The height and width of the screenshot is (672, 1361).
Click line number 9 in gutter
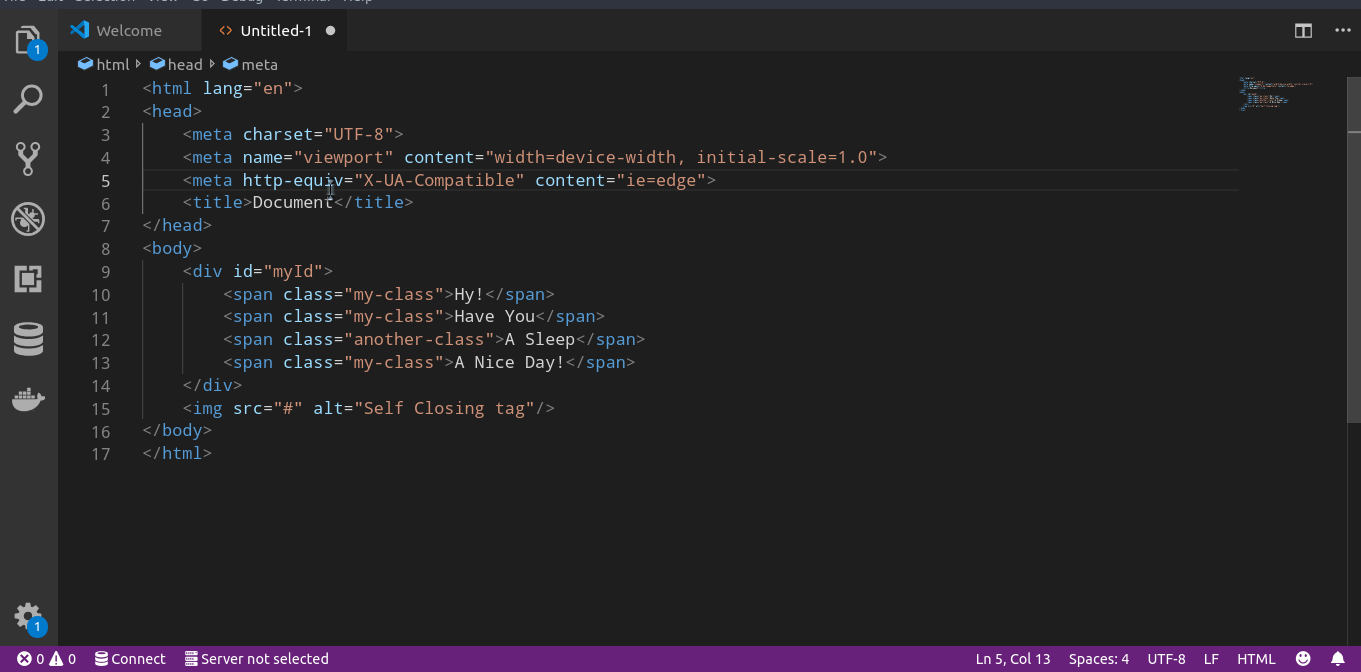pos(106,272)
